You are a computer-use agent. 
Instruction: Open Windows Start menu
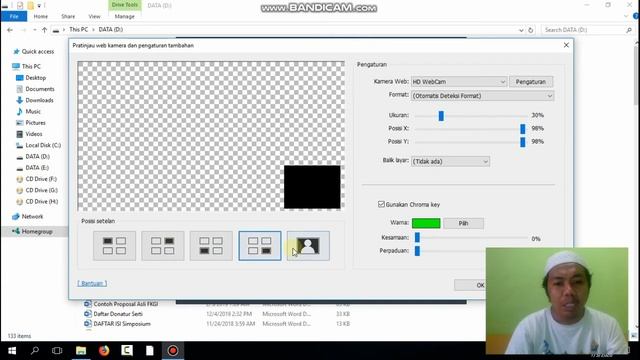pos(12,351)
